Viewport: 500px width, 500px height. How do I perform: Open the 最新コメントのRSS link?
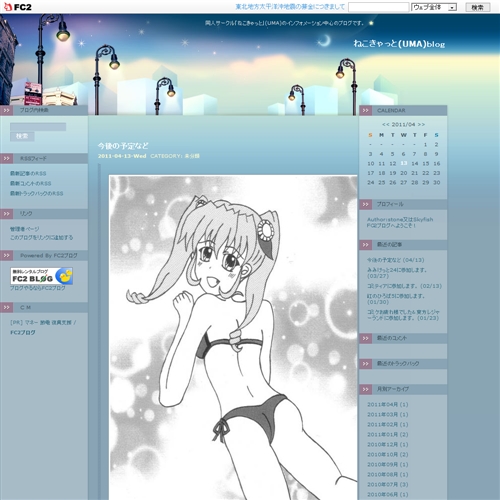point(31,183)
